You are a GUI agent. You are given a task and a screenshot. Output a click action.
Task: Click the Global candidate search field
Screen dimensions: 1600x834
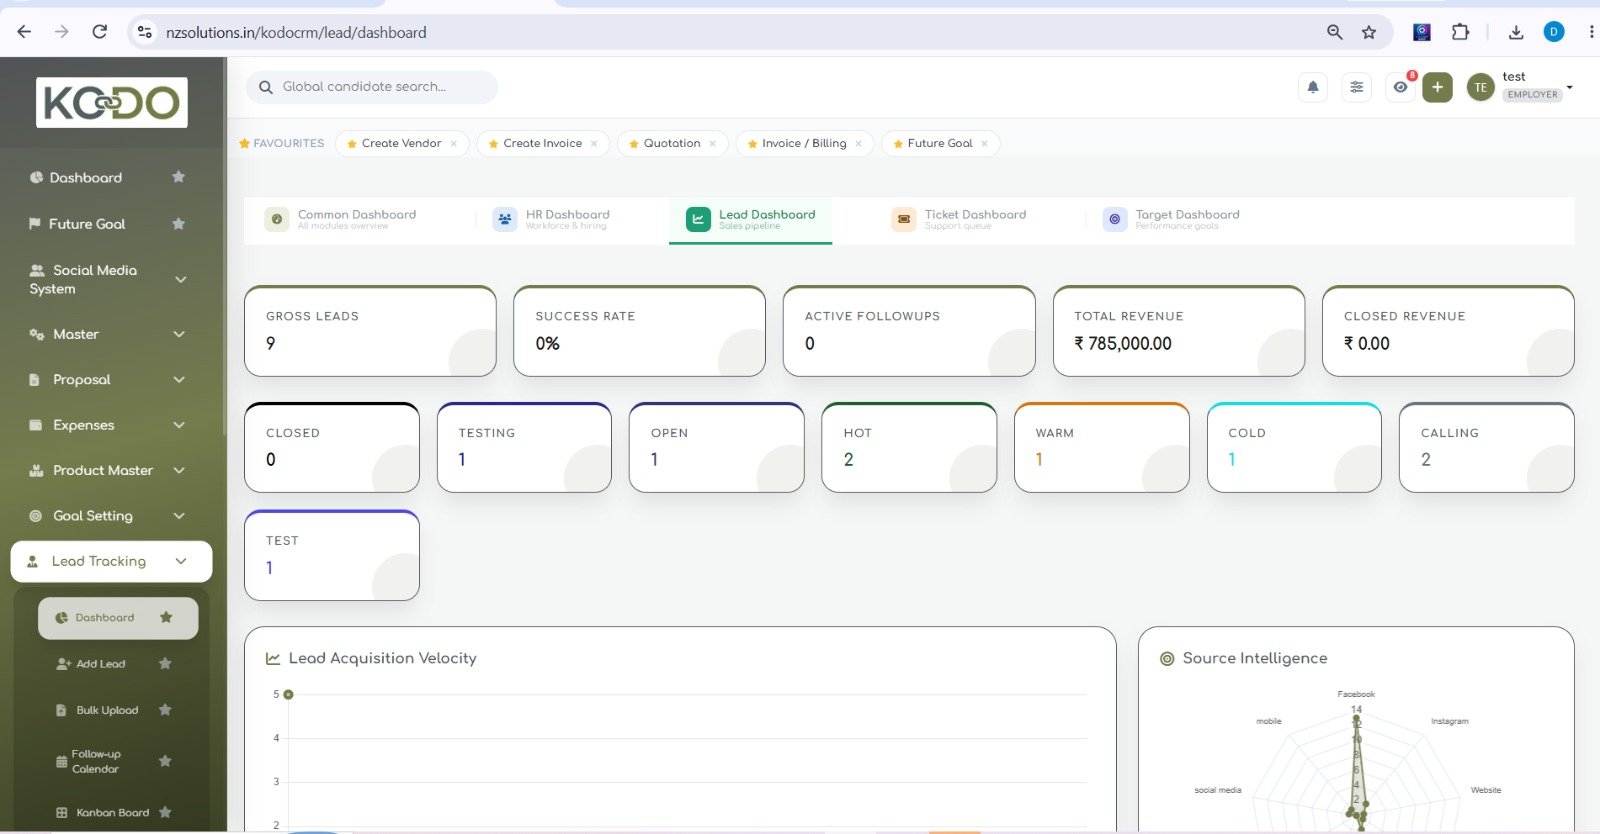click(371, 87)
